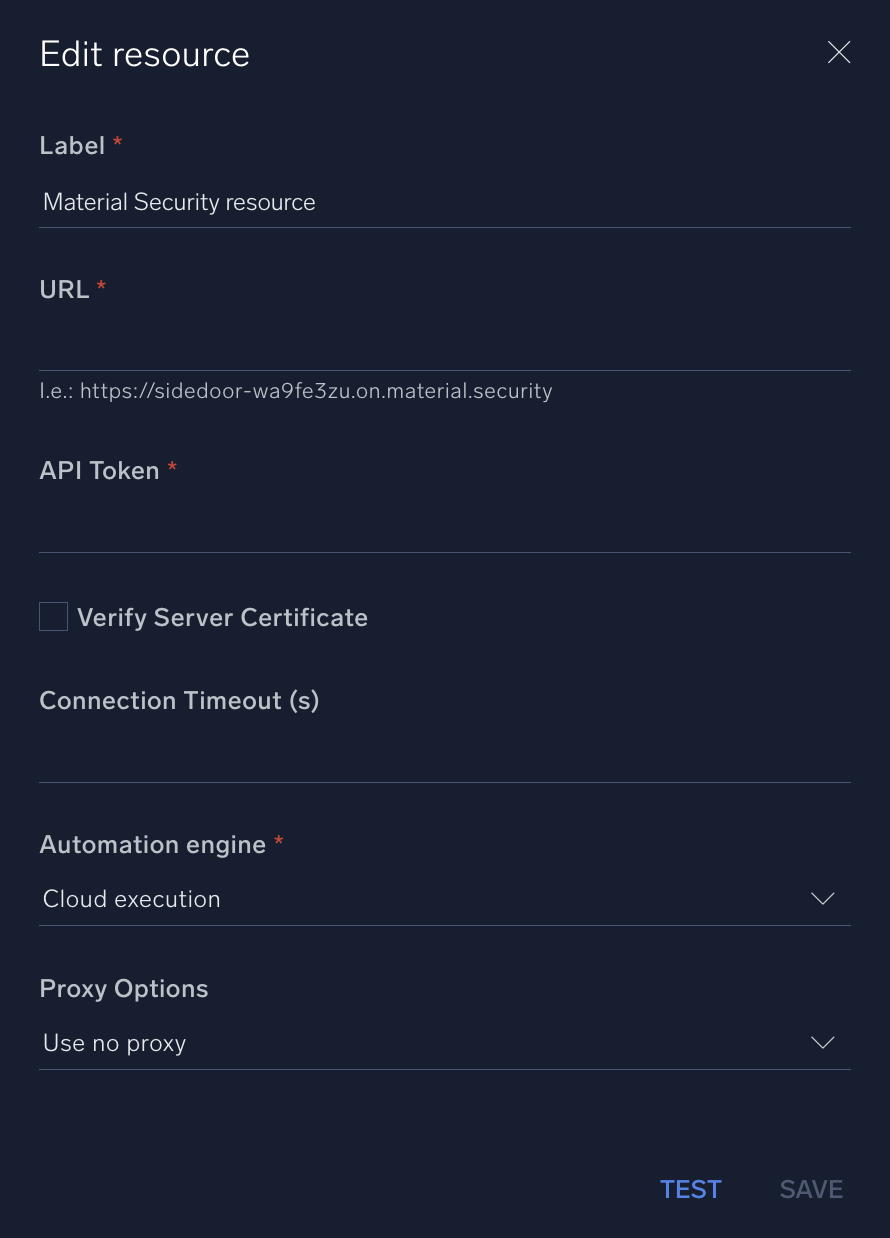Enable the Verify Server Certificate checkbox
Viewport: 890px width, 1238px height.
pyautogui.click(x=53, y=616)
